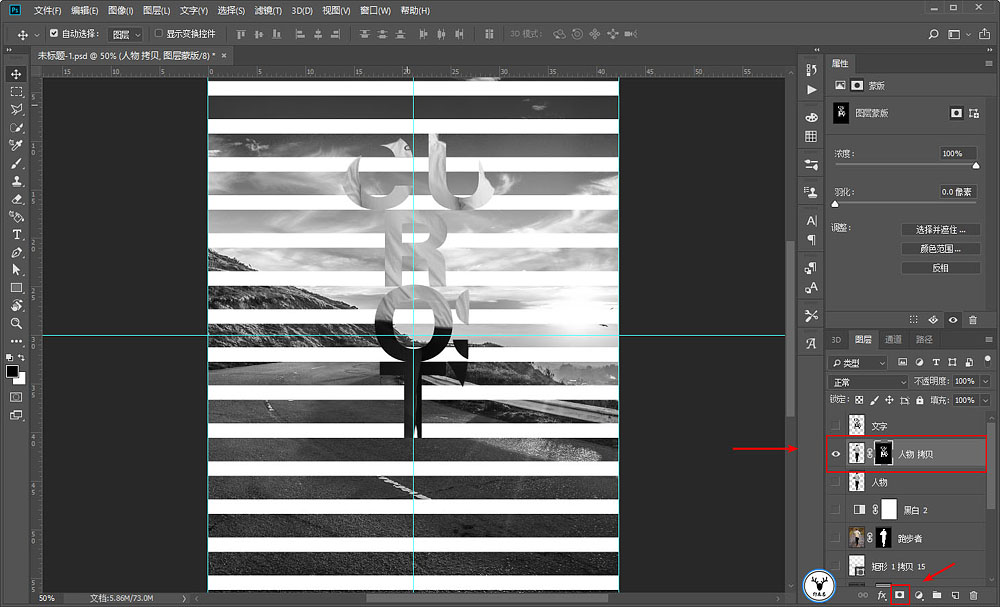The width and height of the screenshot is (1000, 607).
Task: Delete layer with Layers panel trash icon
Action: (973, 595)
